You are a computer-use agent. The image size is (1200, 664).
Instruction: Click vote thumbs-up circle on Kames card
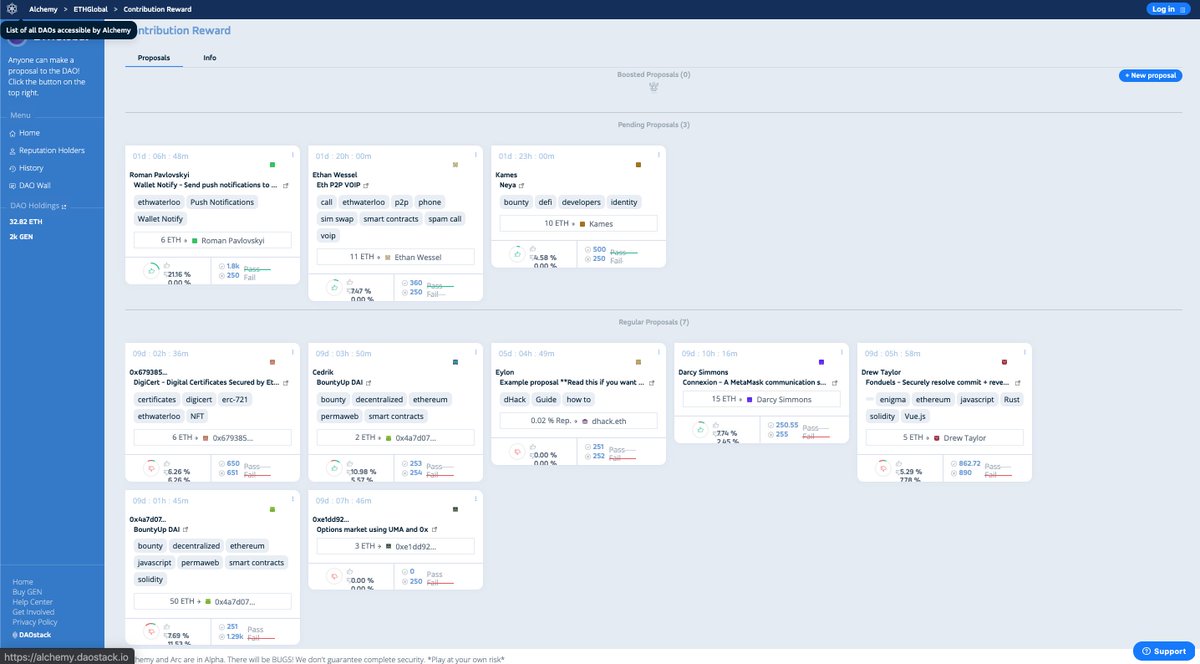tap(517, 254)
